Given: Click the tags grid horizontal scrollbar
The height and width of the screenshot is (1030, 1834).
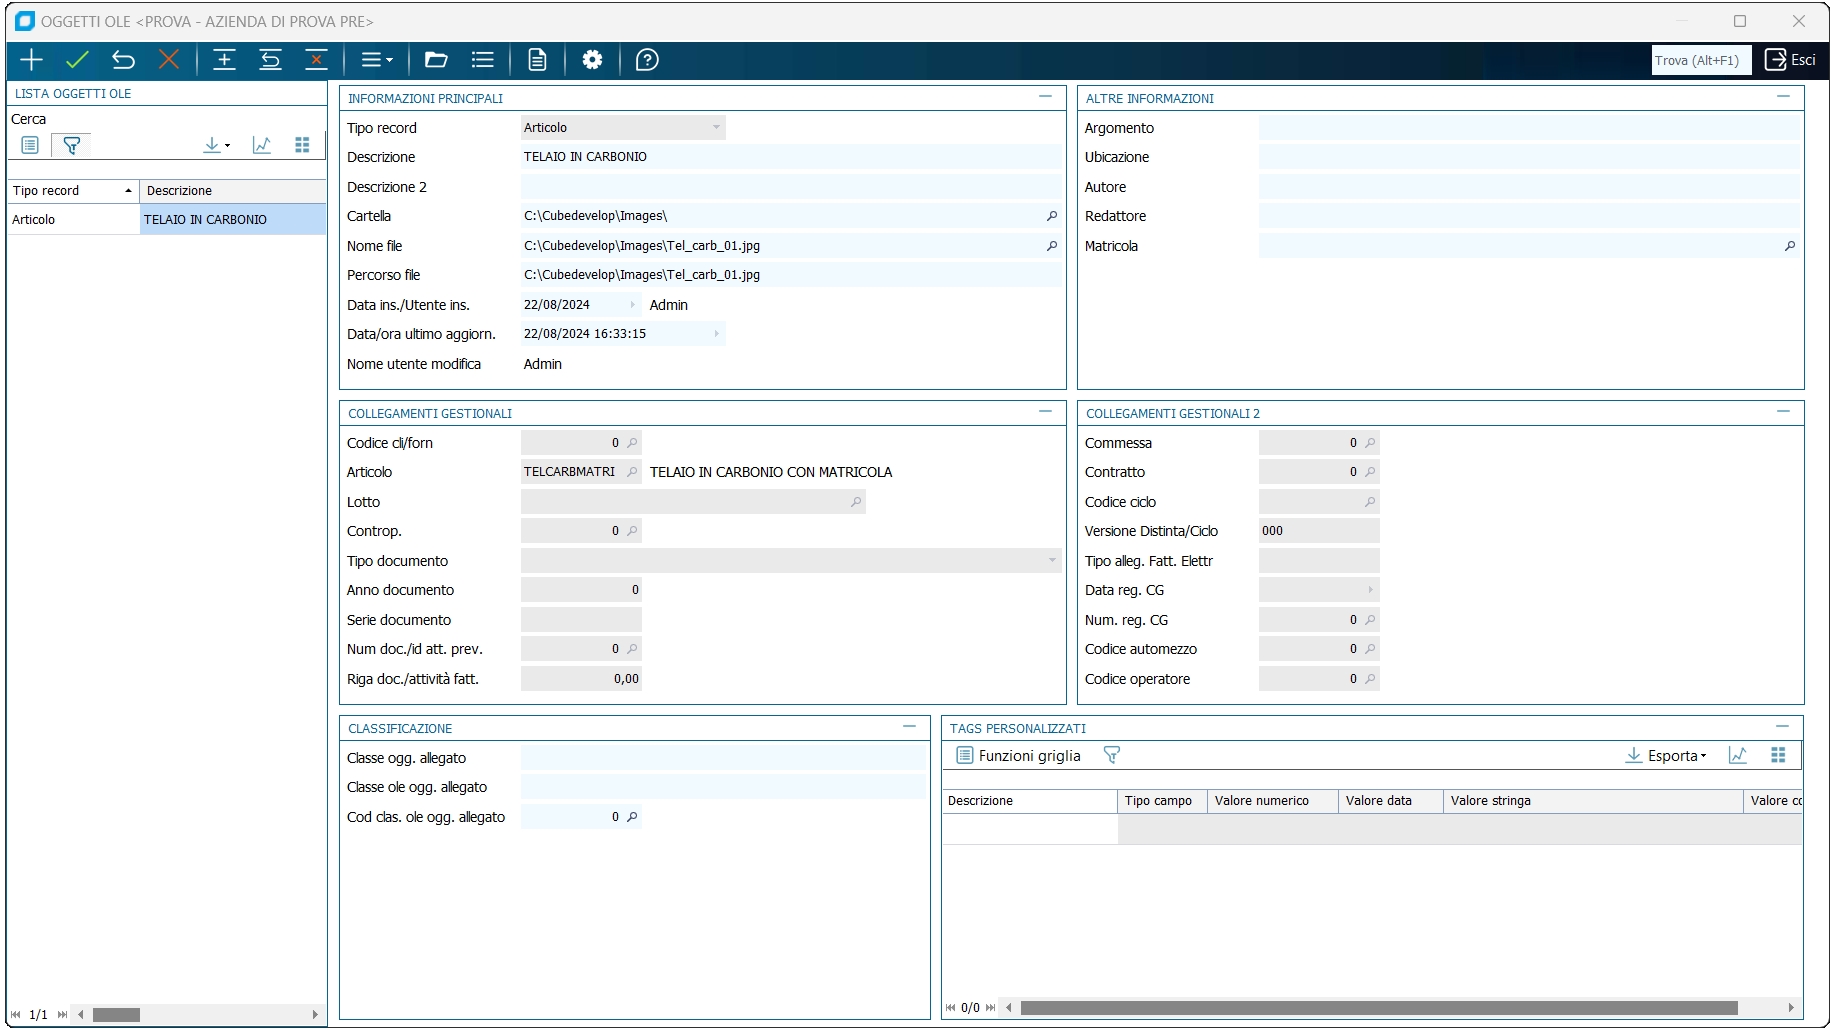Looking at the screenshot, I should click(x=1378, y=1008).
